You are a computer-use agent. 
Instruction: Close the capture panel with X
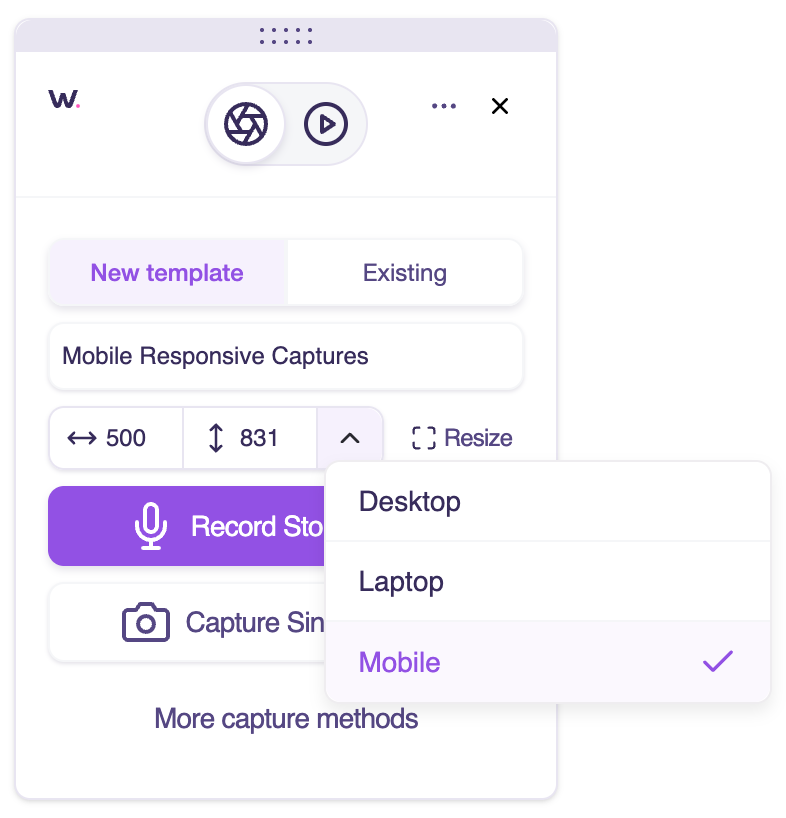click(x=500, y=106)
